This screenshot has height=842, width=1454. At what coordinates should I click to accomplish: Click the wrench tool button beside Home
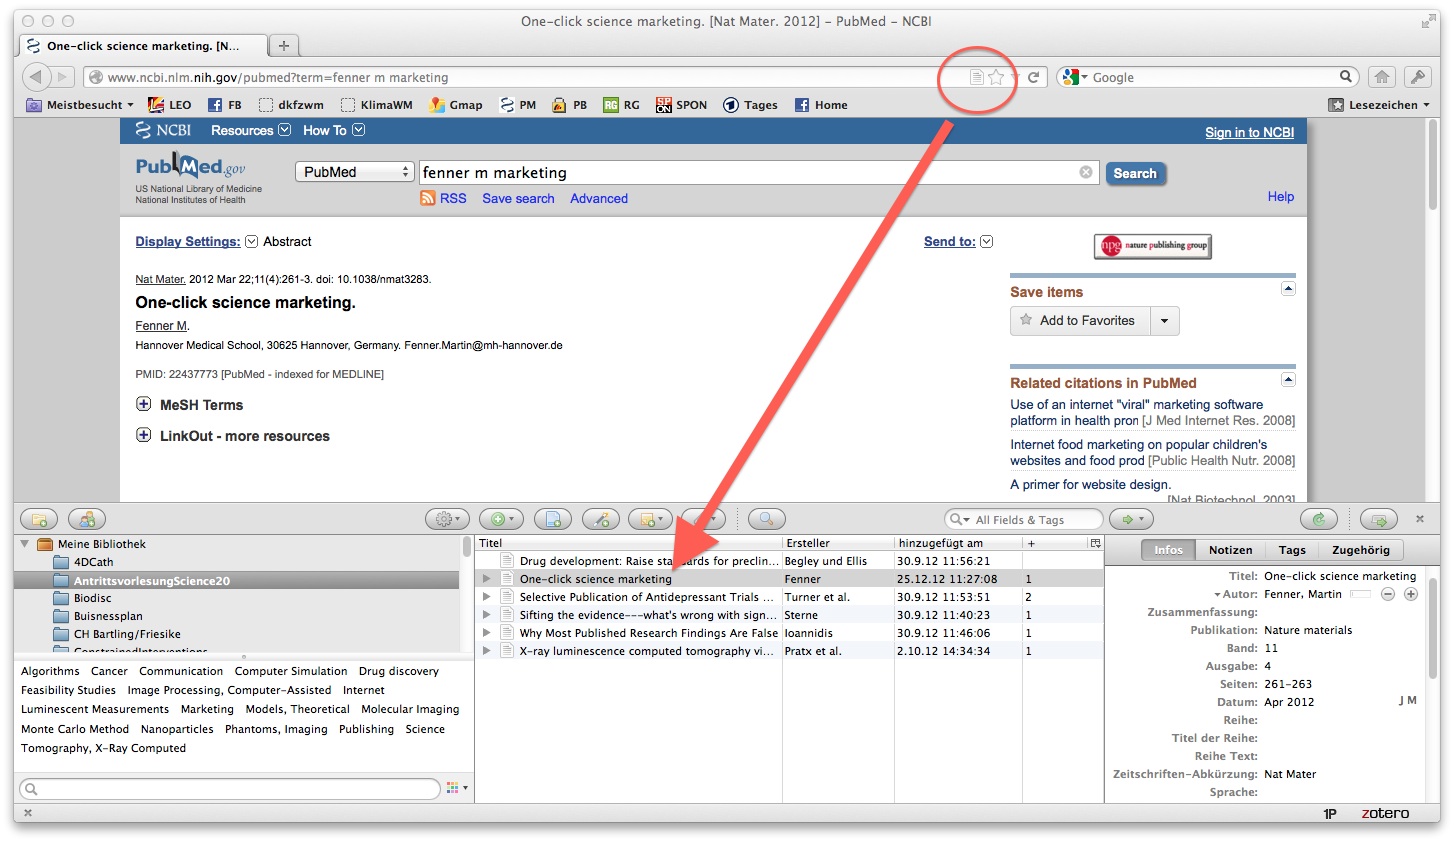pyautogui.click(x=1417, y=77)
